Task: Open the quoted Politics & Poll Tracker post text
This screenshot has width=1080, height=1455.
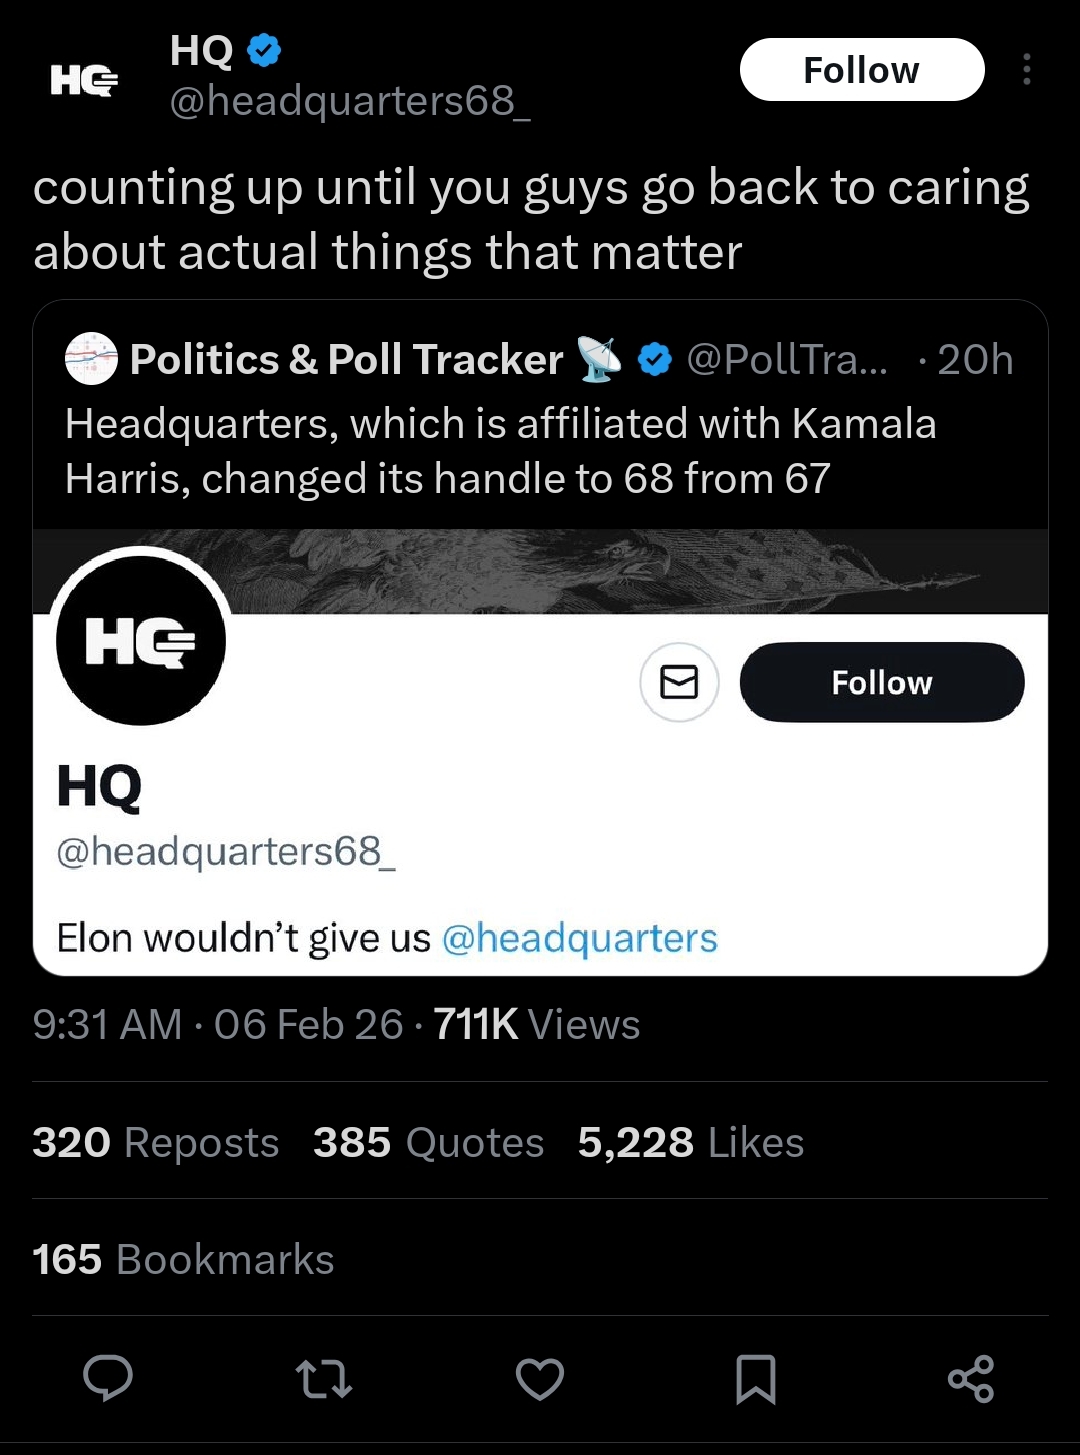Action: (500, 451)
